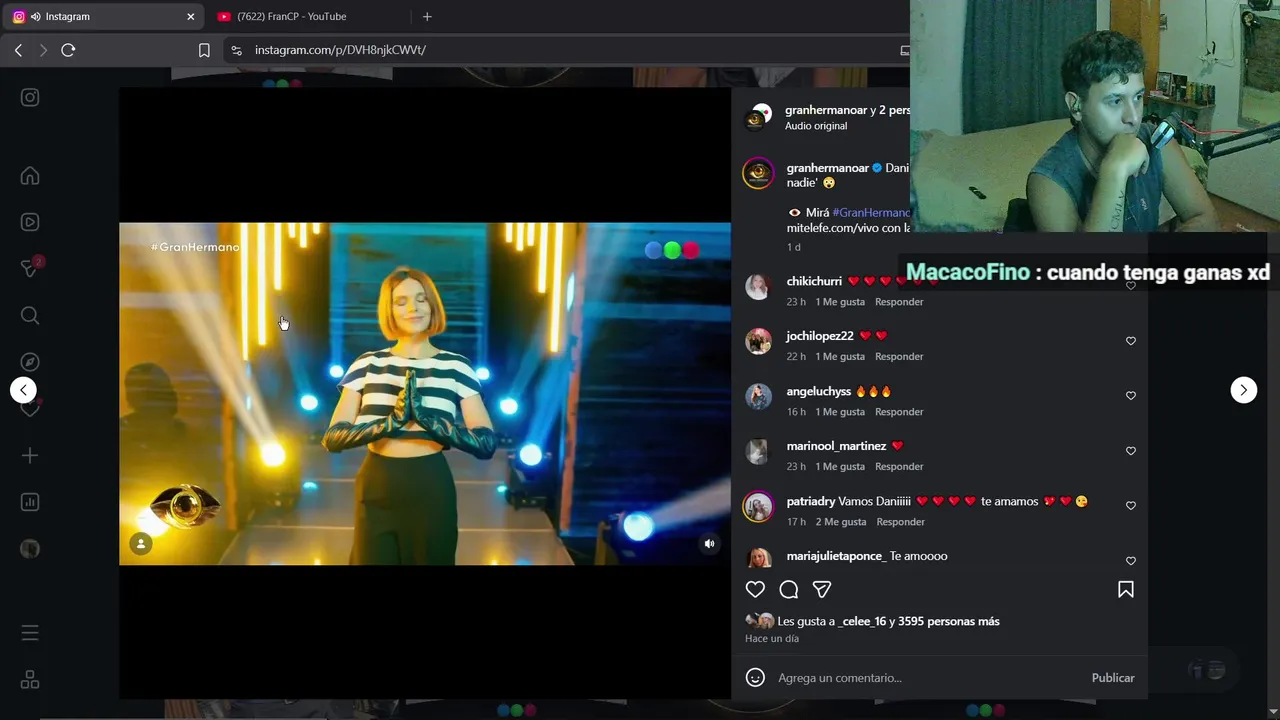Screen dimensions: 1280x720
Task: Reply to angeluchyss's comment
Action: click(899, 412)
